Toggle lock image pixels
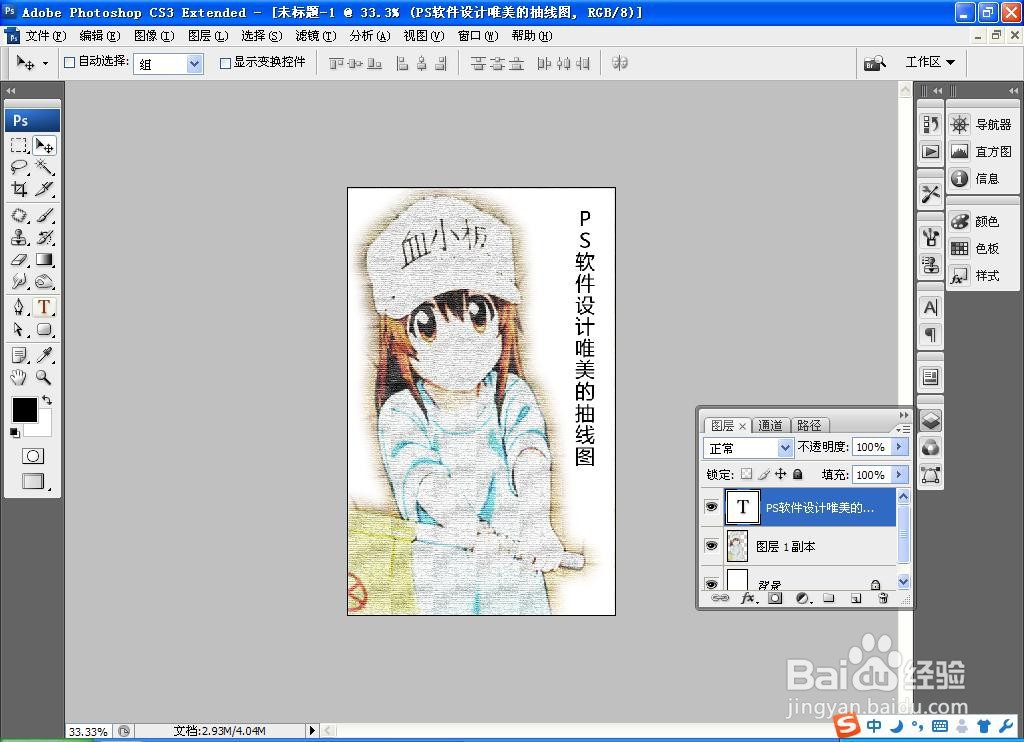This screenshot has height=742, width=1024. 764,474
